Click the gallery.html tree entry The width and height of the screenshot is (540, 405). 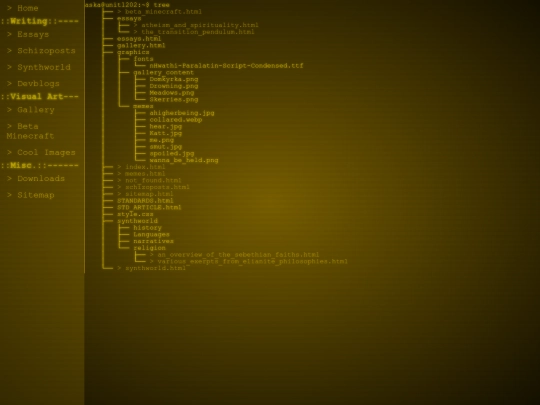[x=141, y=45]
